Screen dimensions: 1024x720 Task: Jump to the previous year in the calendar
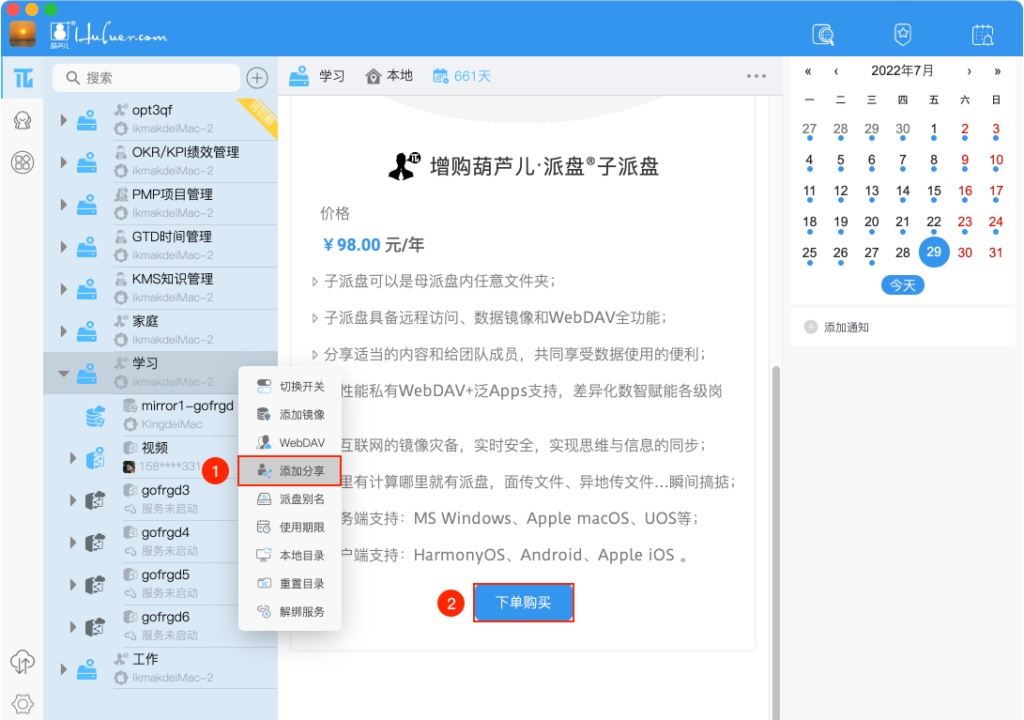[x=808, y=71]
